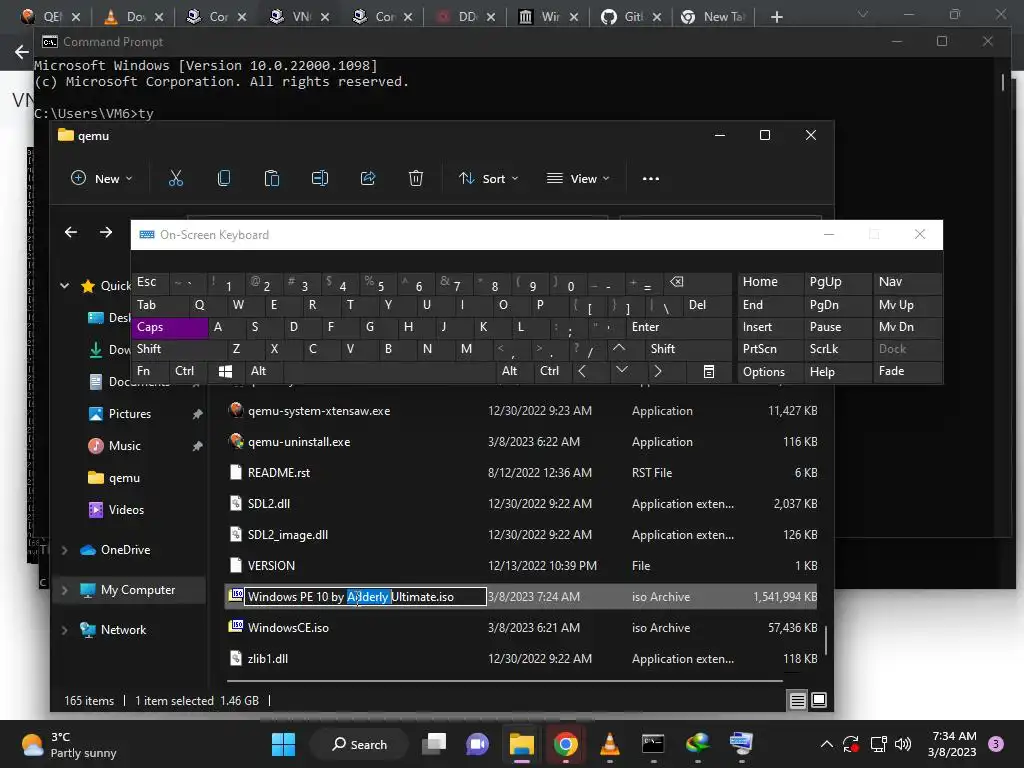Show hidden system tray icons chevron
This screenshot has height=768, width=1024.
point(826,744)
